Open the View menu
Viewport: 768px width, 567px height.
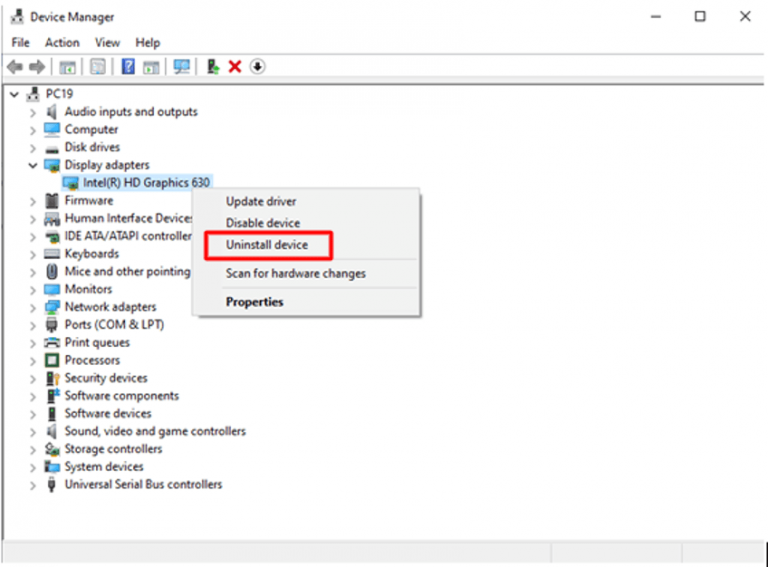point(107,43)
